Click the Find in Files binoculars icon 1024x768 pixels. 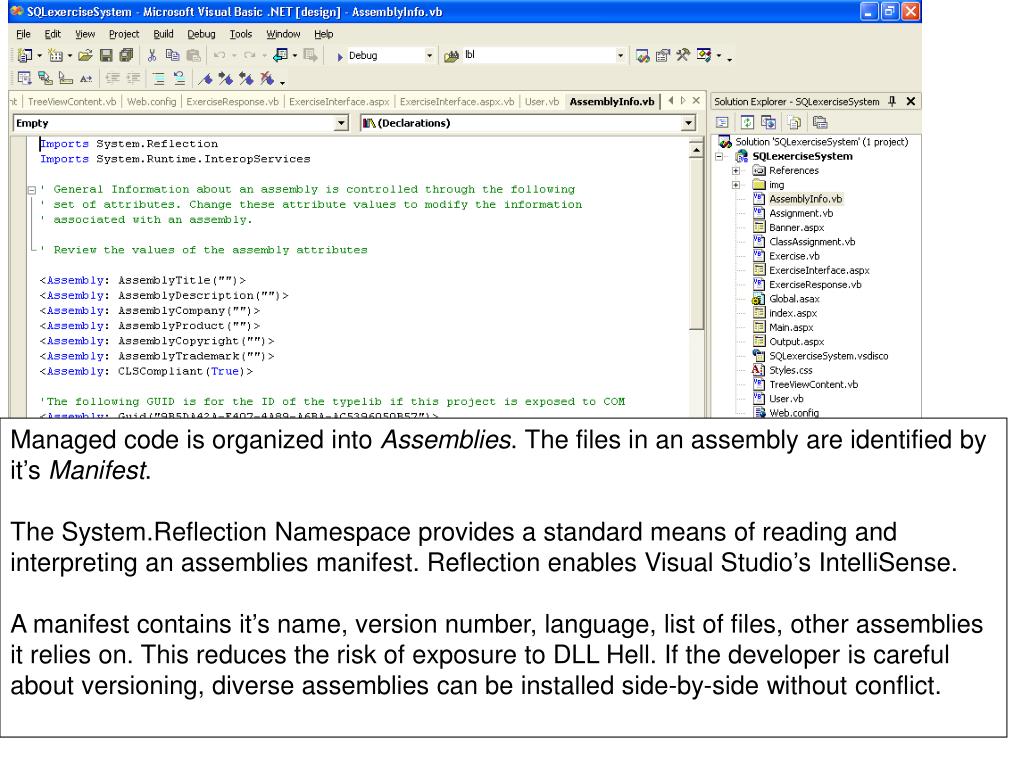coord(451,57)
